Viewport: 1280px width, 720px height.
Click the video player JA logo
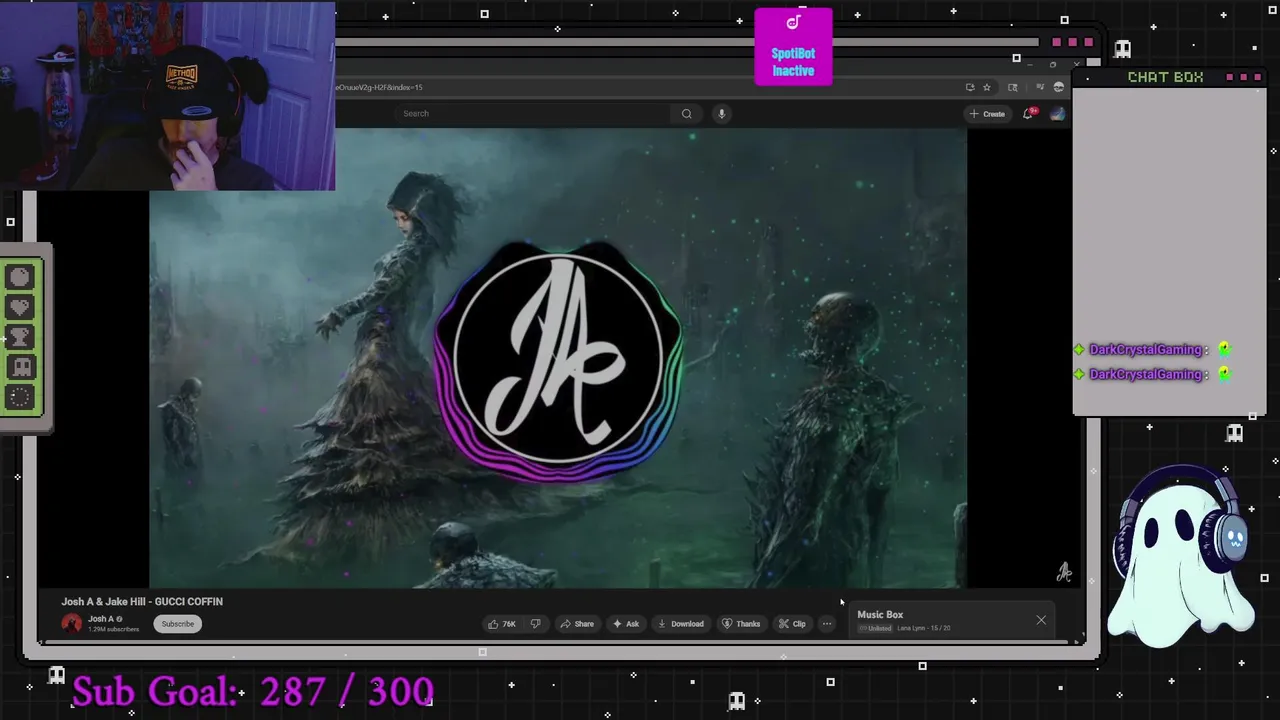558,360
